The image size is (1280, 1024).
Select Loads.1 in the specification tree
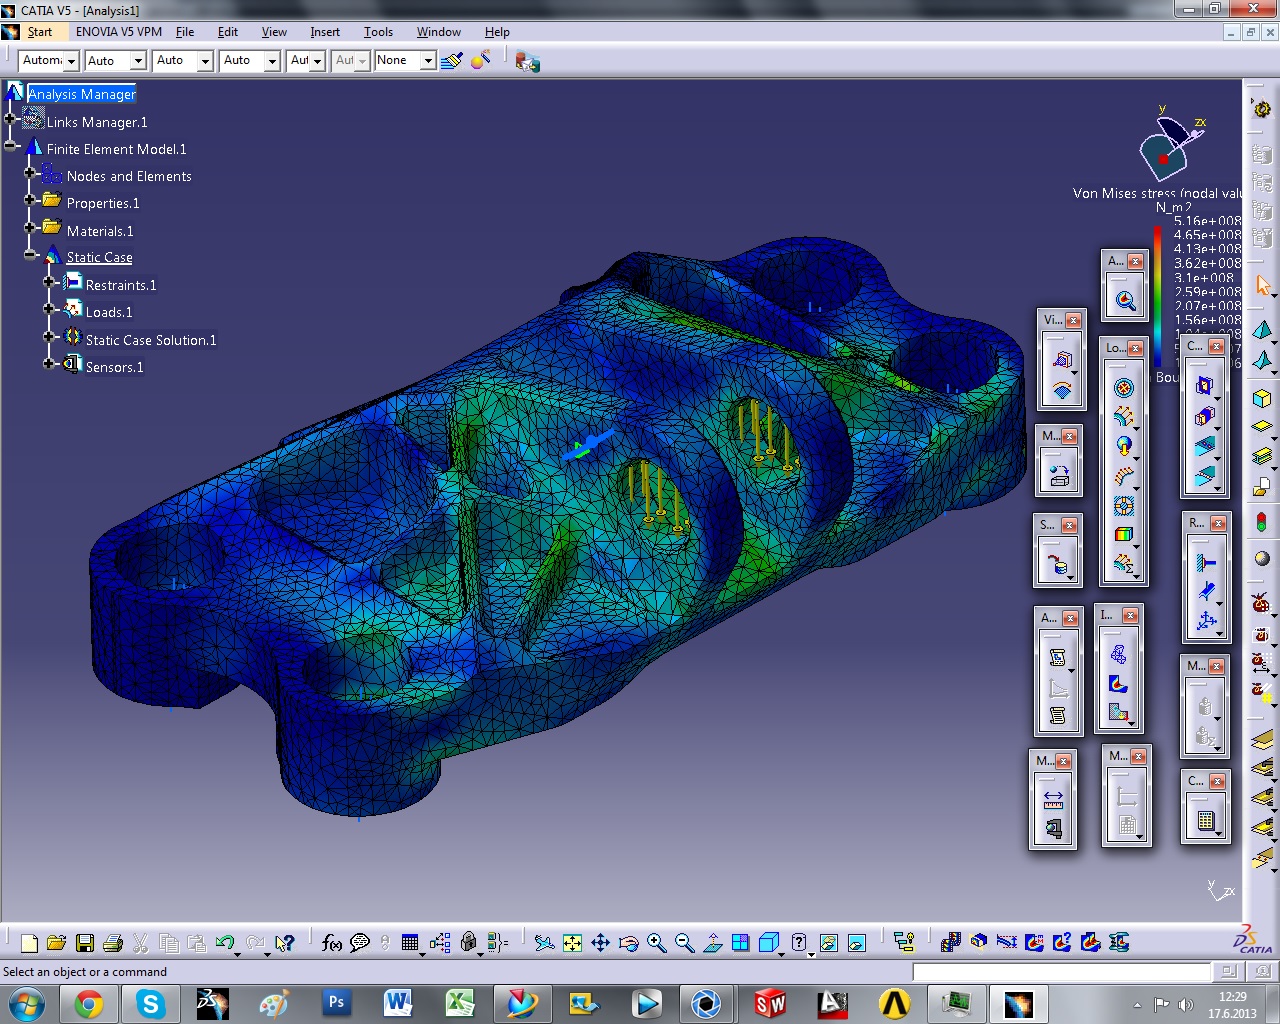(x=109, y=312)
